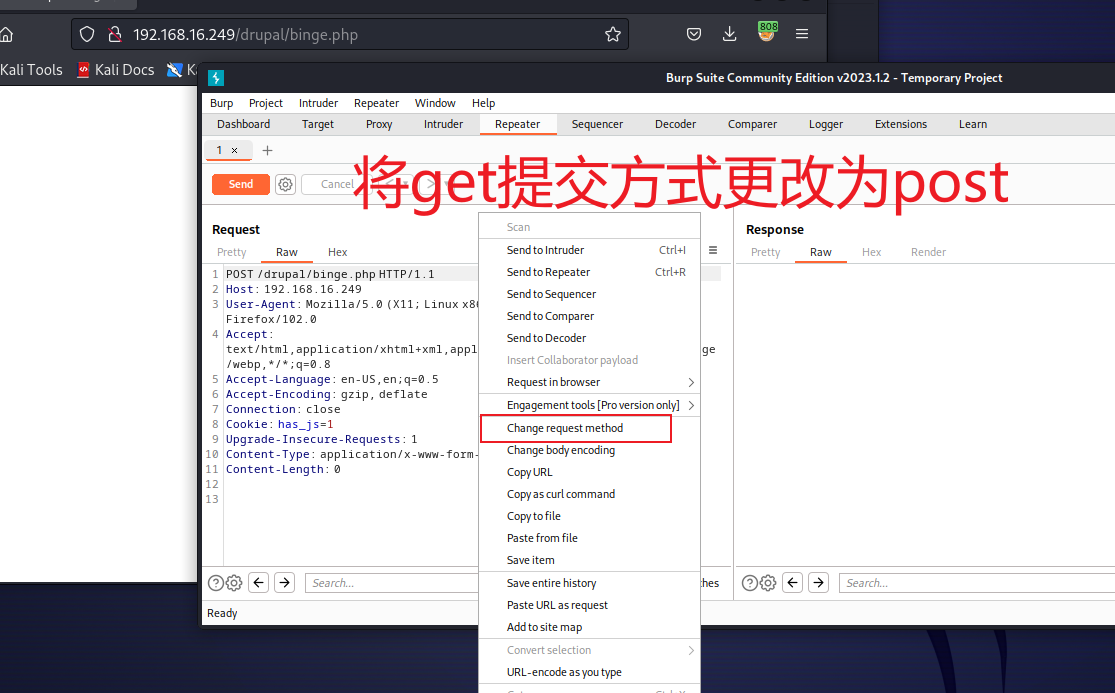Image resolution: width=1115 pixels, height=693 pixels.
Task: Open the Kali Docs bookmark
Action: click(115, 70)
